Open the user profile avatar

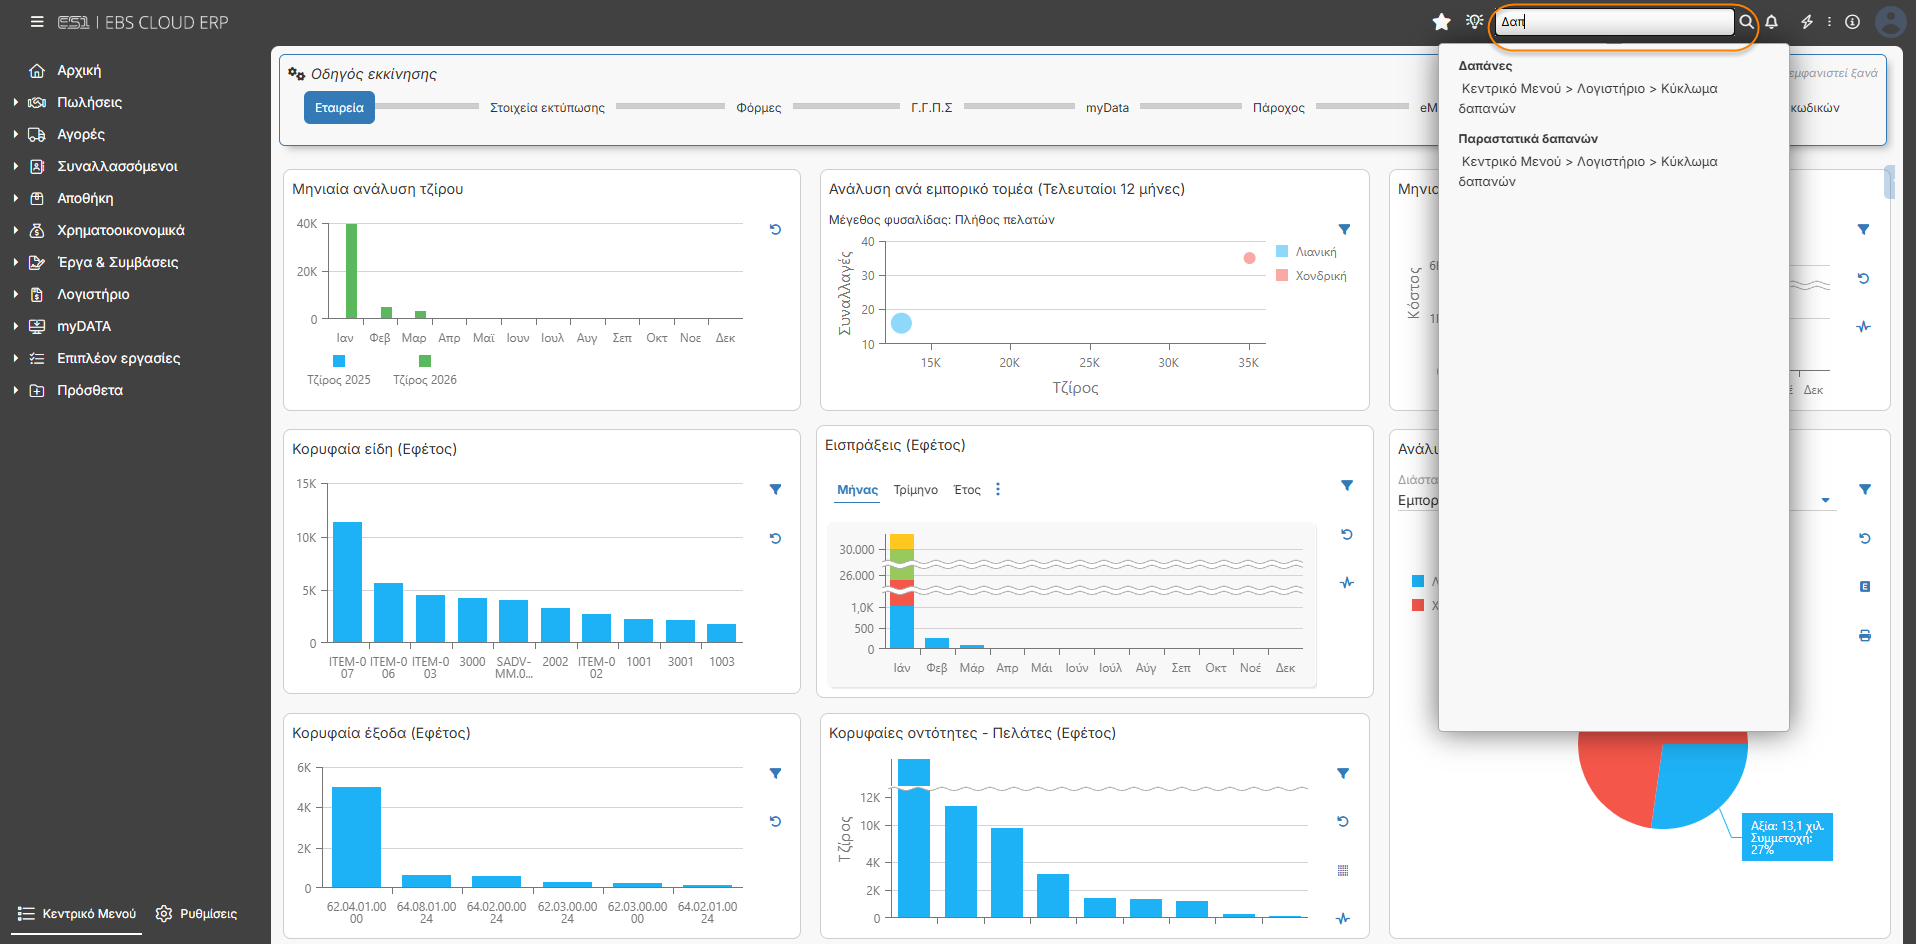1890,22
